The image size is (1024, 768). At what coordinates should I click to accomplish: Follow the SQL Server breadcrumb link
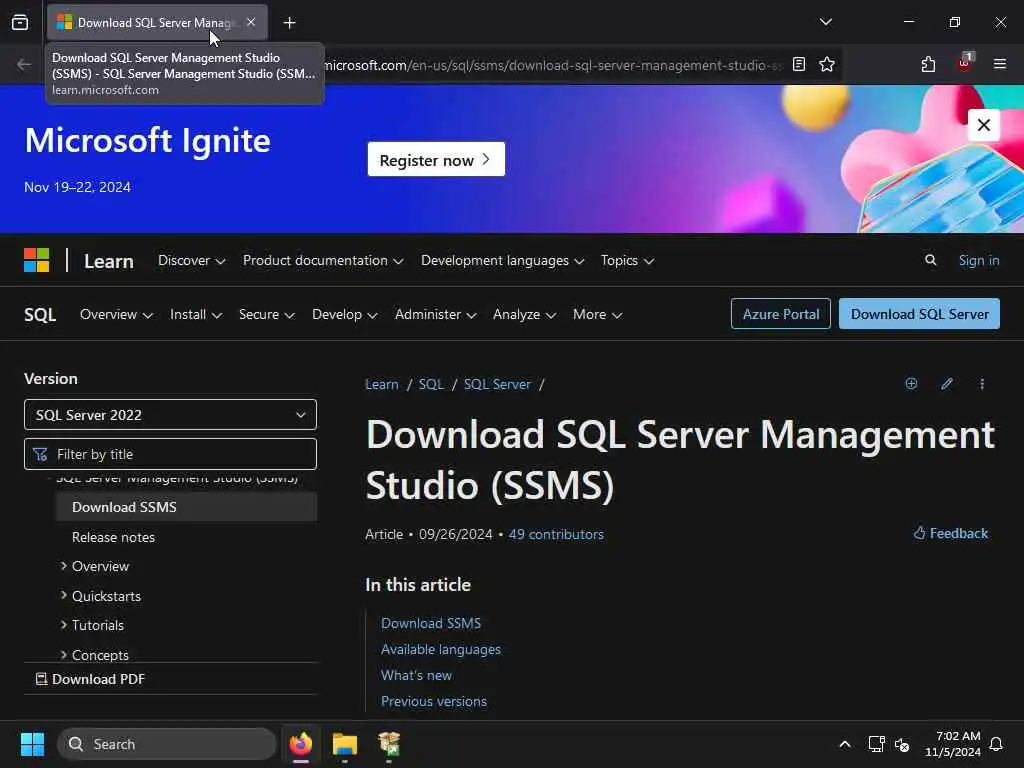[x=497, y=384]
